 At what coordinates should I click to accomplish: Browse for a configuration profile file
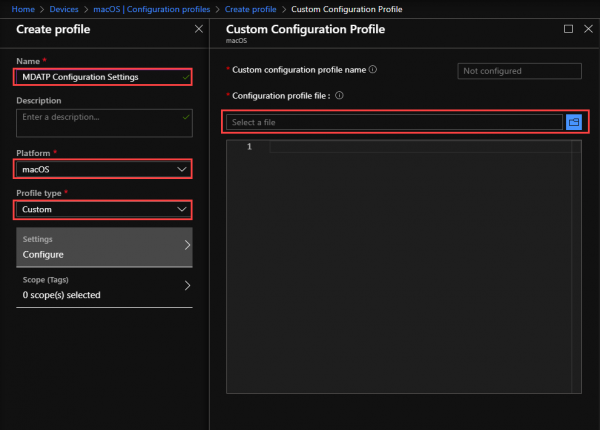[x=574, y=122]
